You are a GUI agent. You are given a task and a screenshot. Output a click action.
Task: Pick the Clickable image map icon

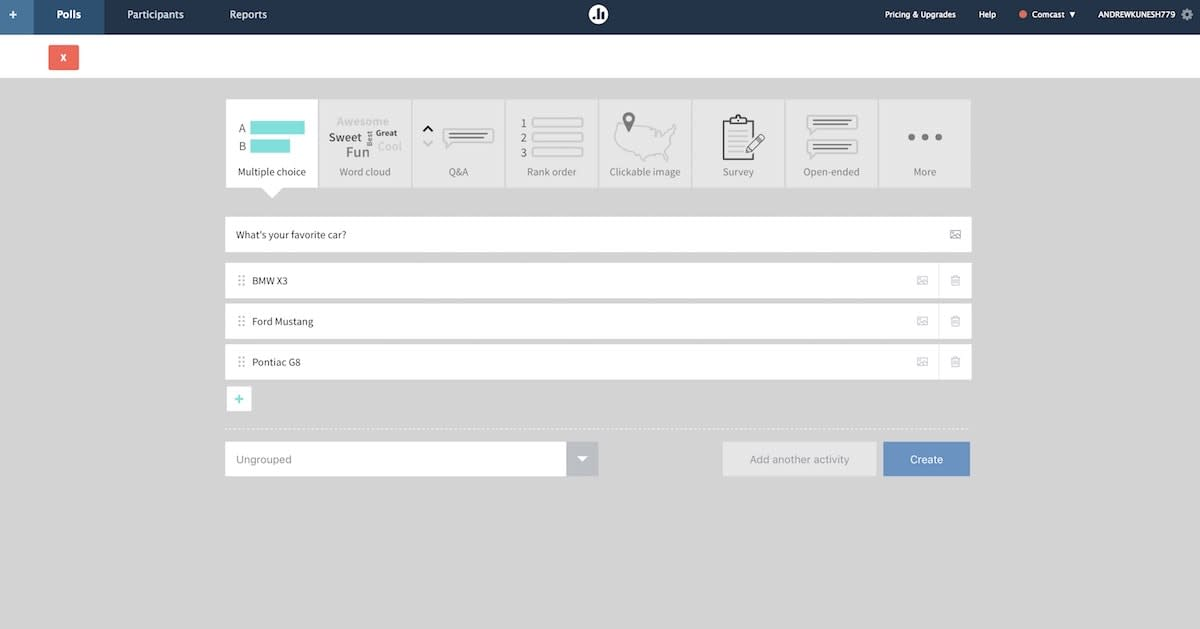(645, 137)
